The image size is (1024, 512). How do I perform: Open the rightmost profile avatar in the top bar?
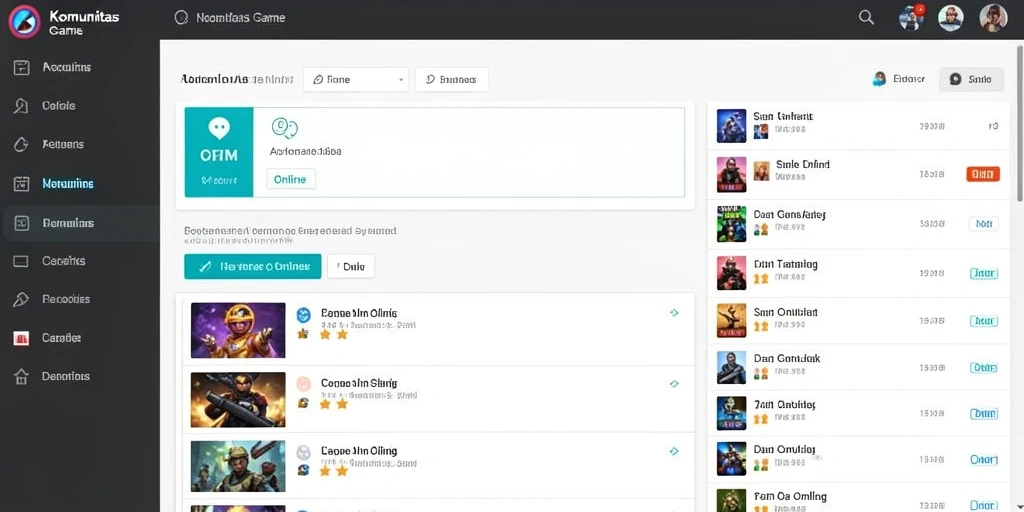(993, 18)
